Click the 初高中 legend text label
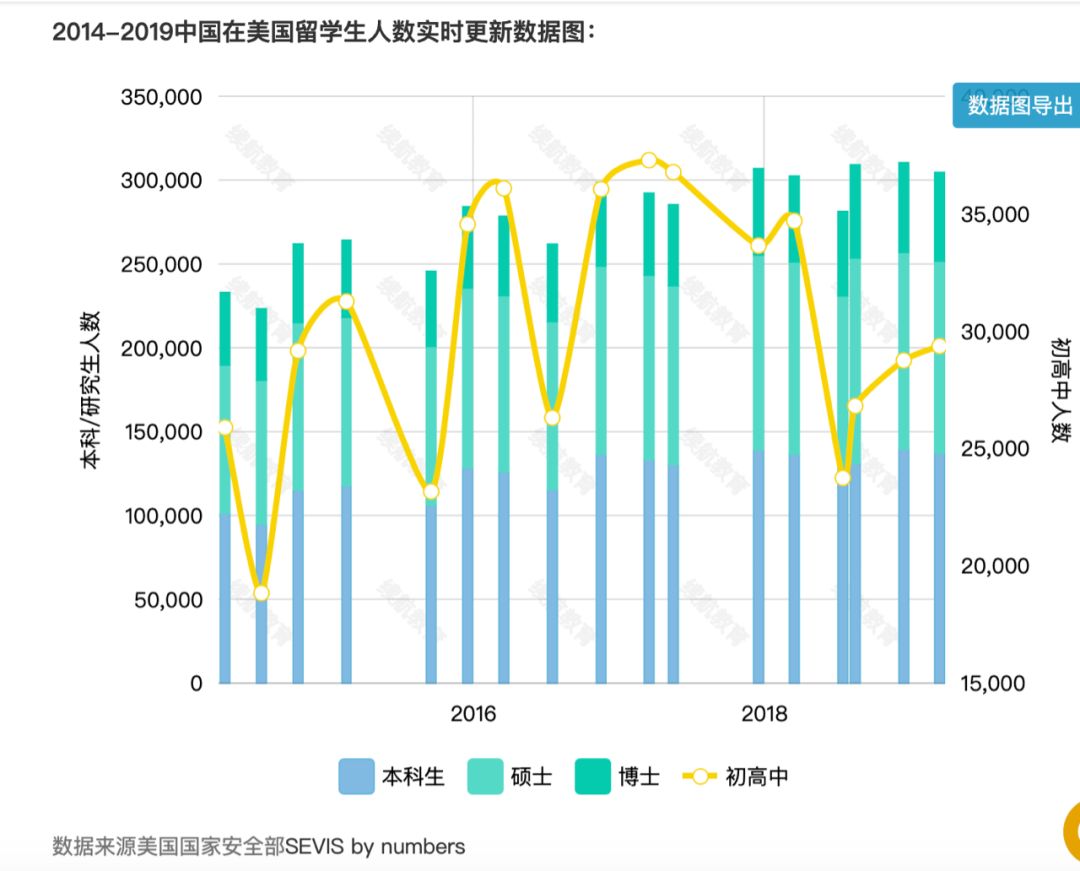Viewport: 1080px width, 871px height. (756, 777)
